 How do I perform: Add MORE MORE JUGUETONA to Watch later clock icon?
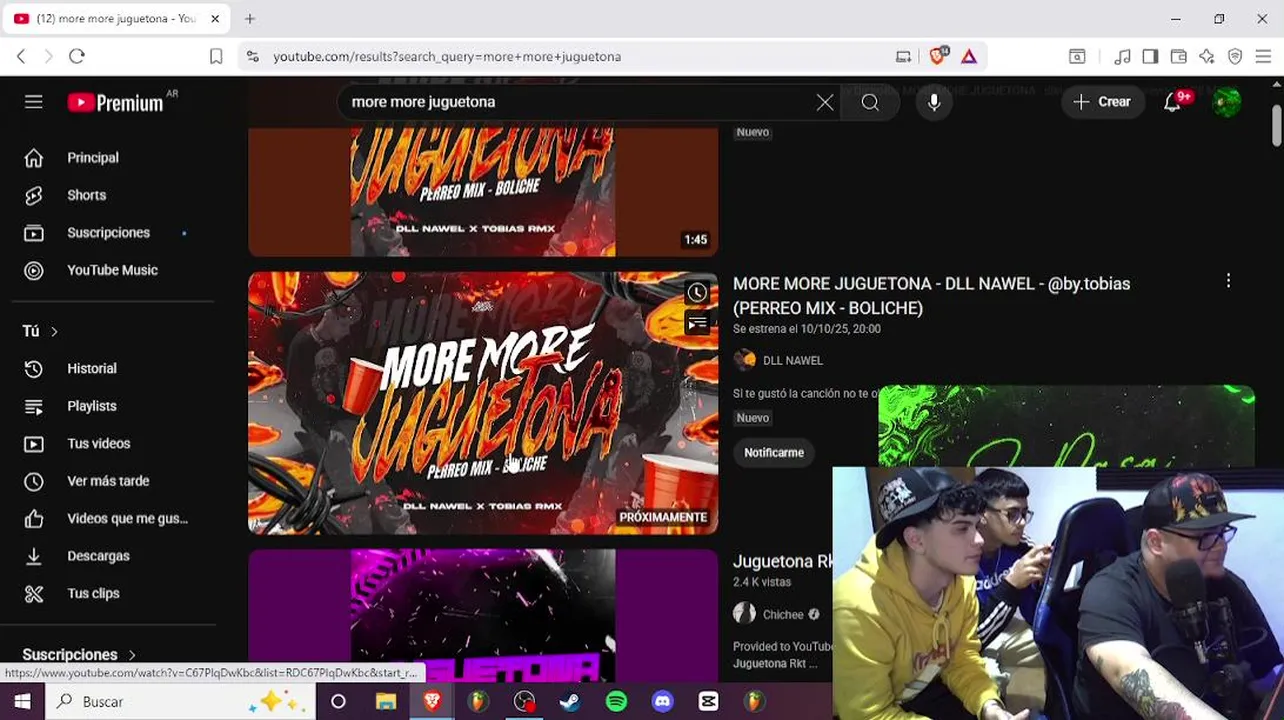pyautogui.click(x=697, y=293)
